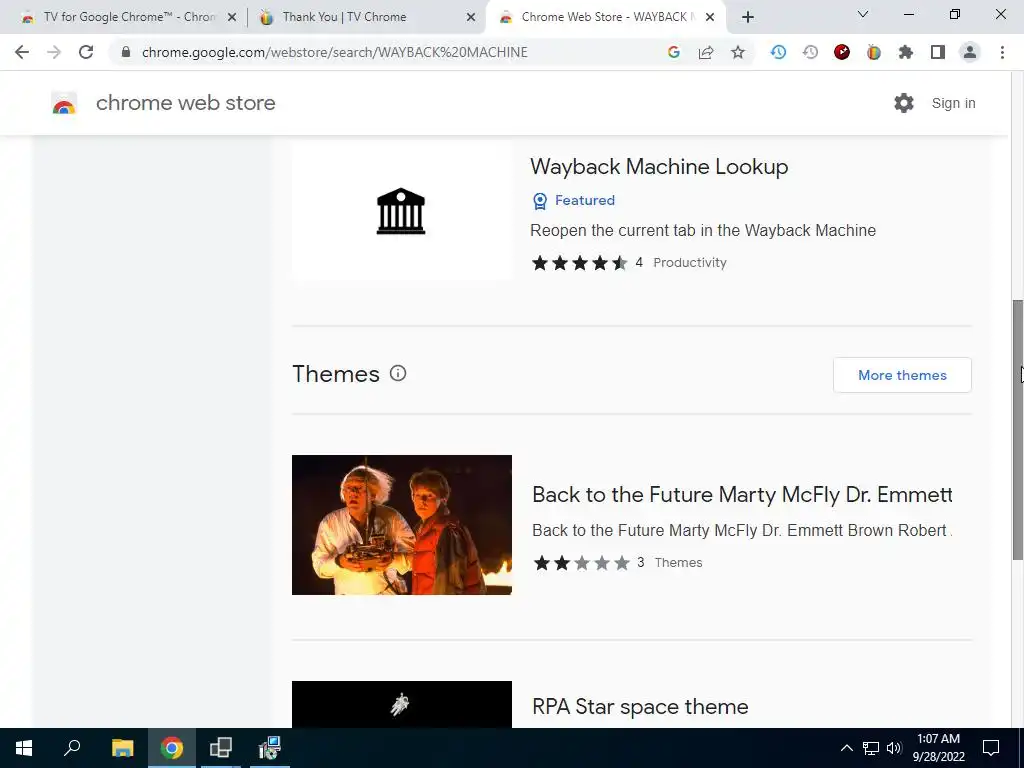Open File Explorer from the taskbar
Viewport: 1024px width, 768px height.
click(122, 748)
